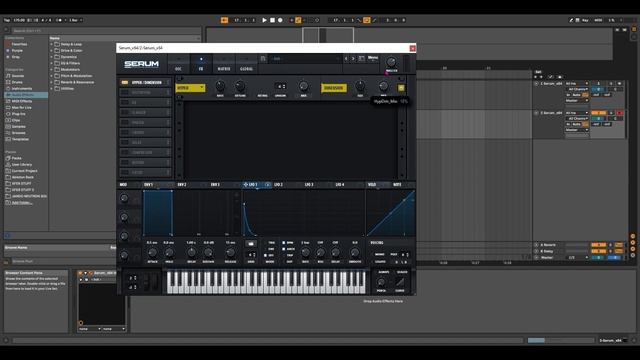The height and width of the screenshot is (360, 640).
Task: Click the Hyper Detune knob
Action: pyautogui.click(x=240, y=86)
